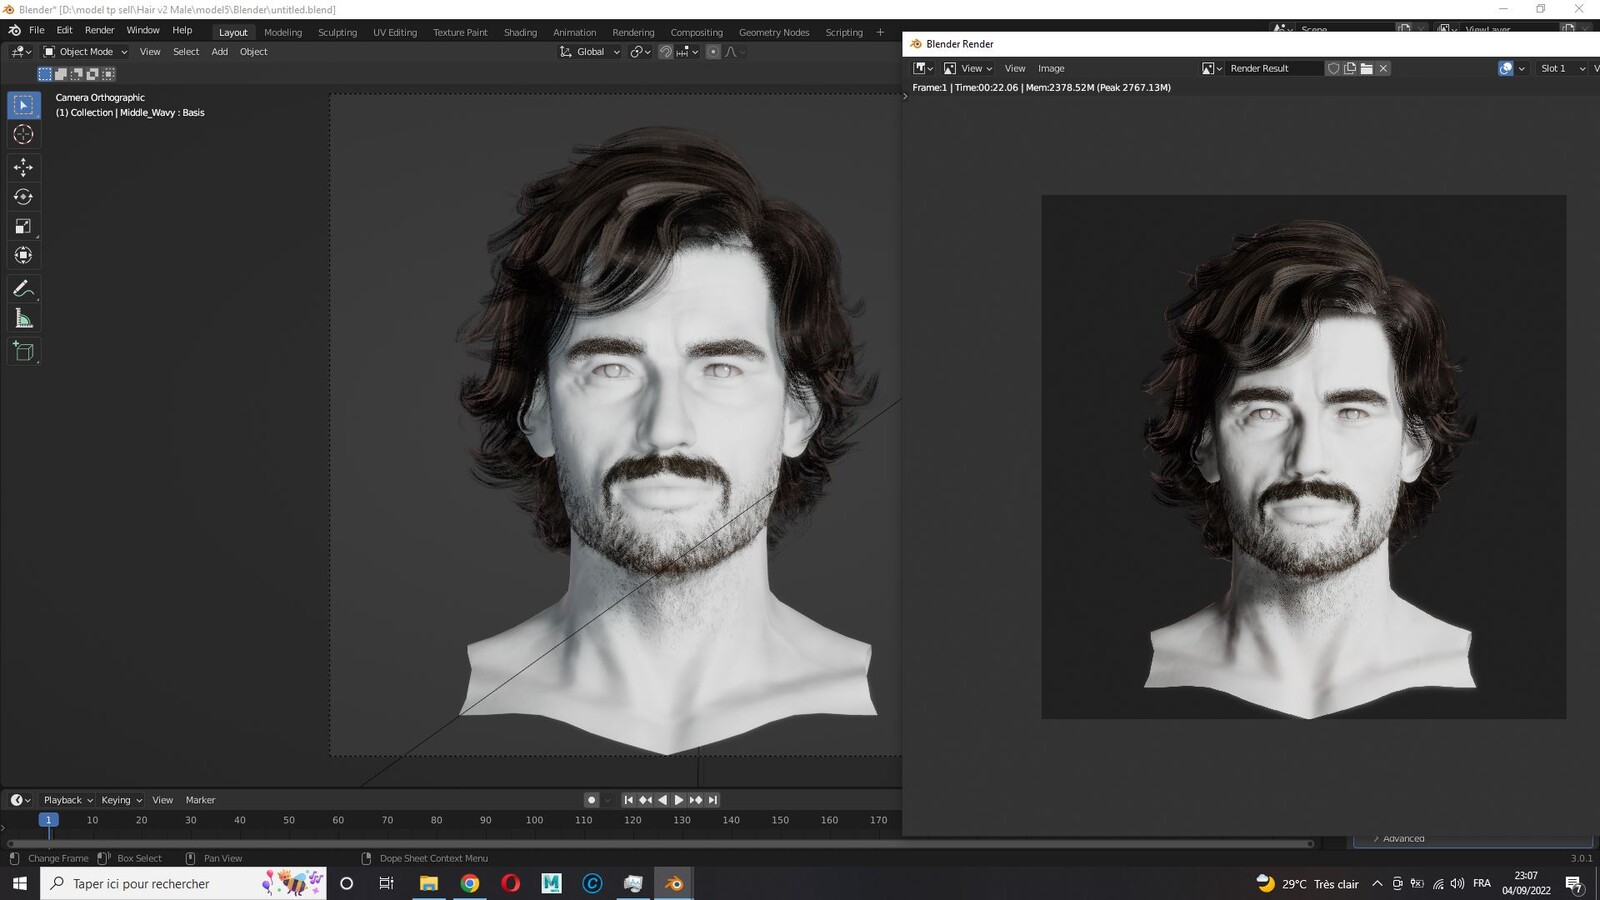Select the Add Cube tool

click(23, 351)
